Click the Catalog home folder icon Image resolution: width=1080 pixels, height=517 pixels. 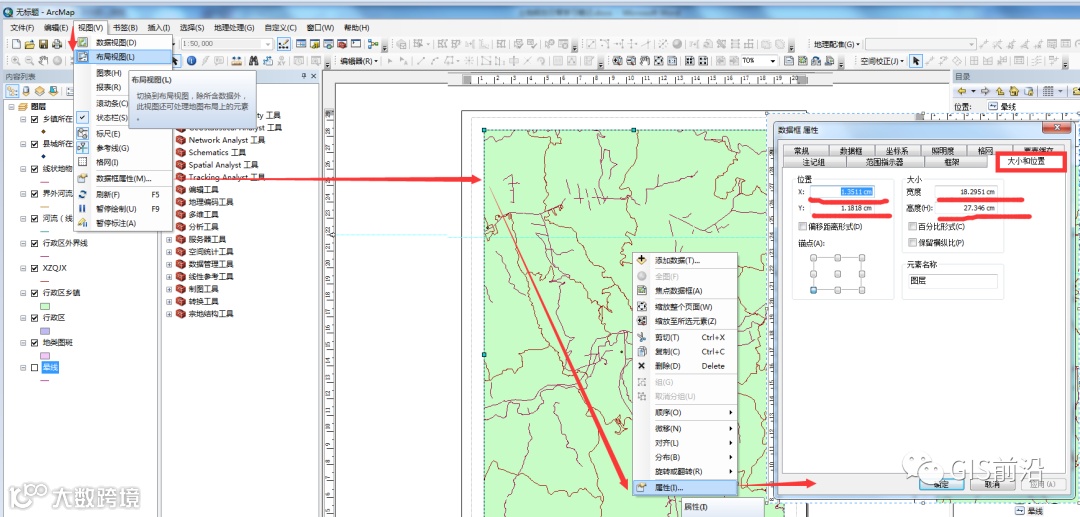(1013, 91)
